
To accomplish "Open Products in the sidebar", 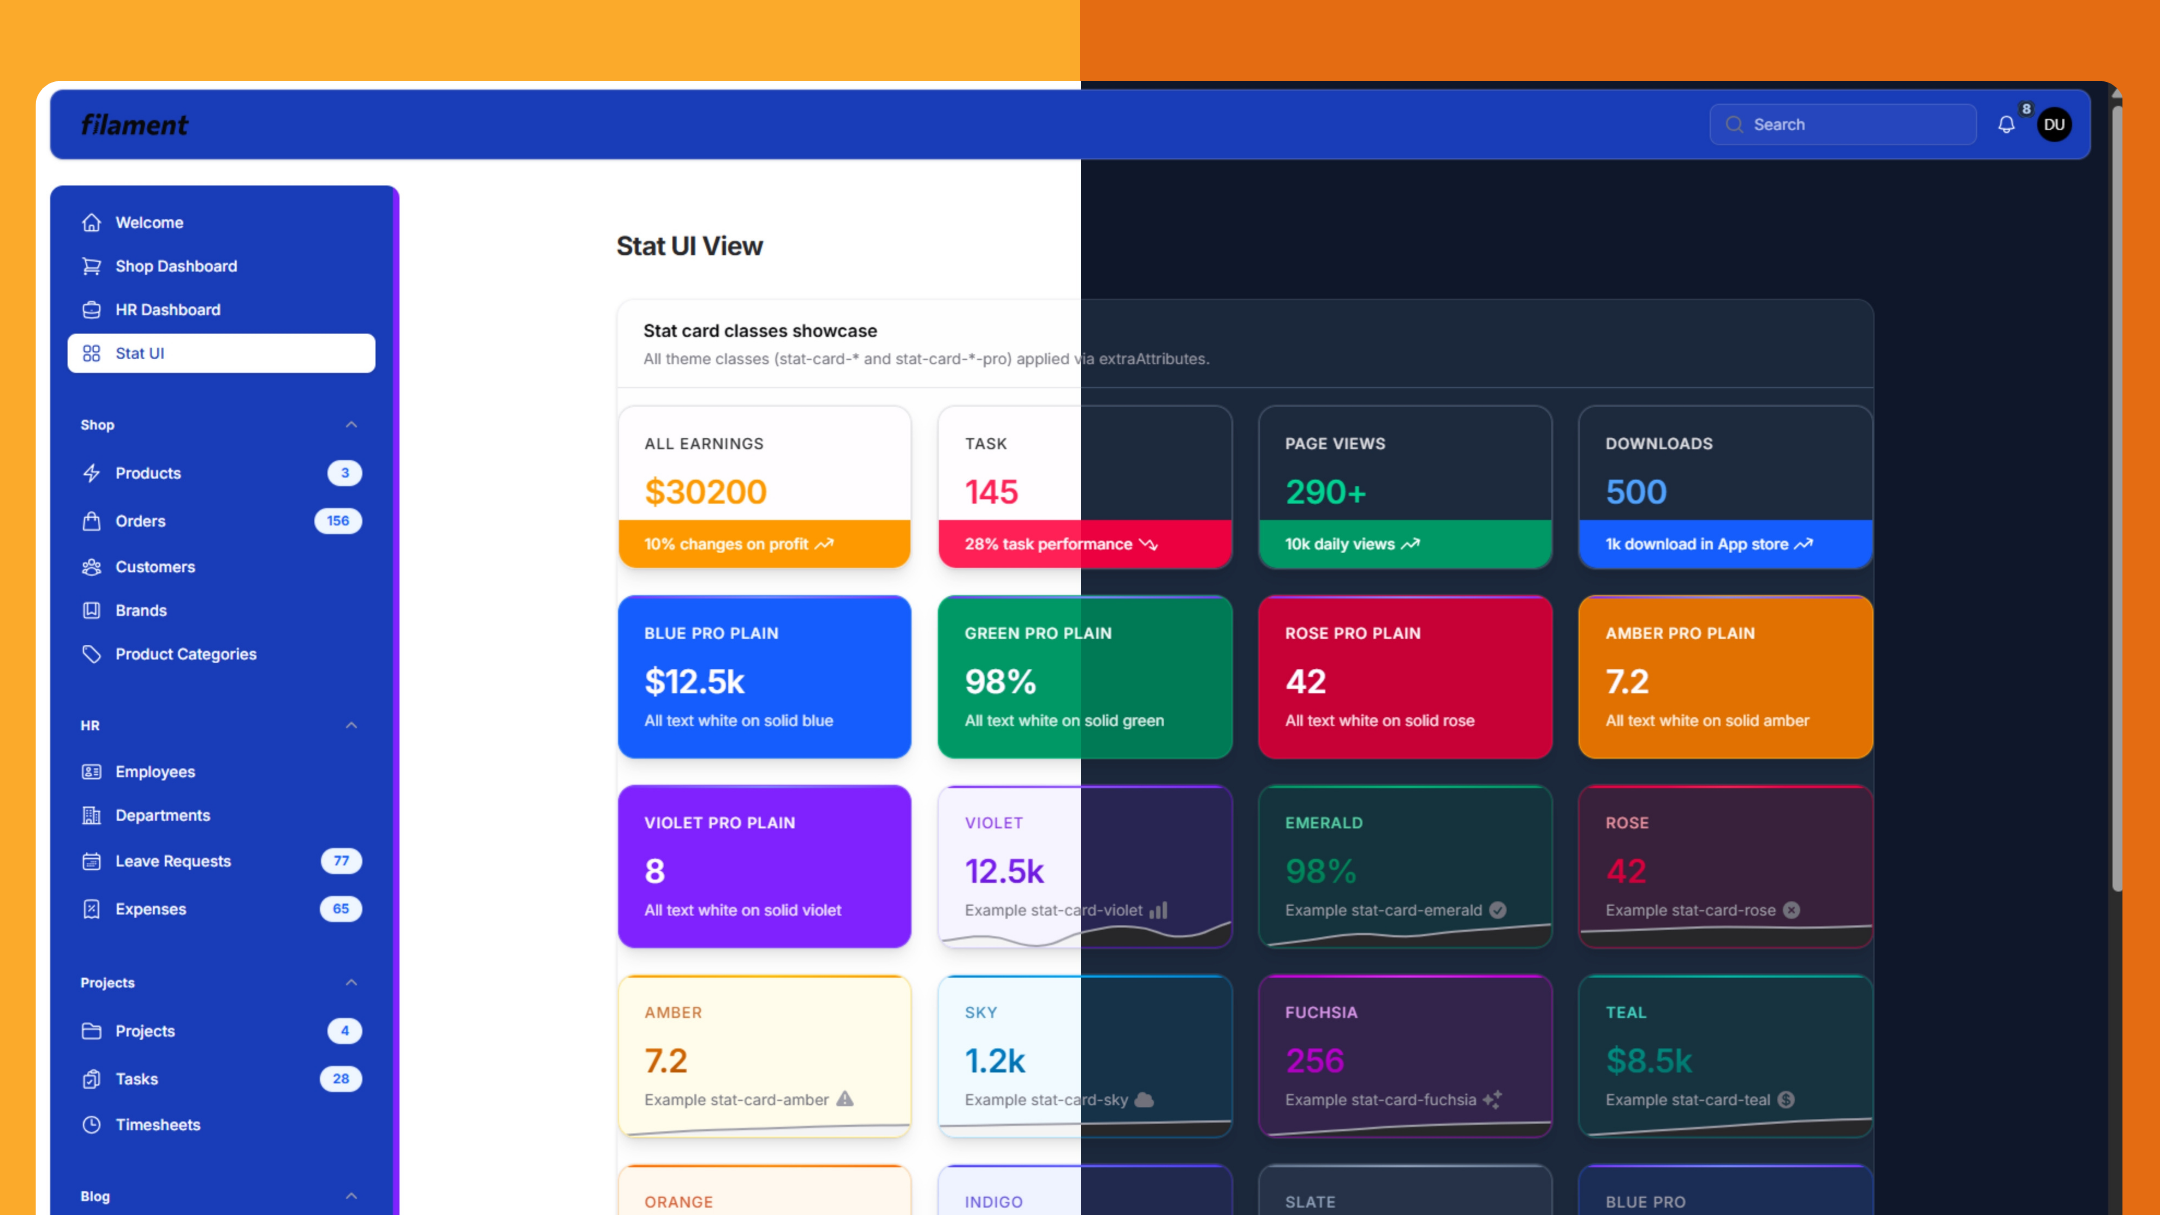I will (x=221, y=473).
